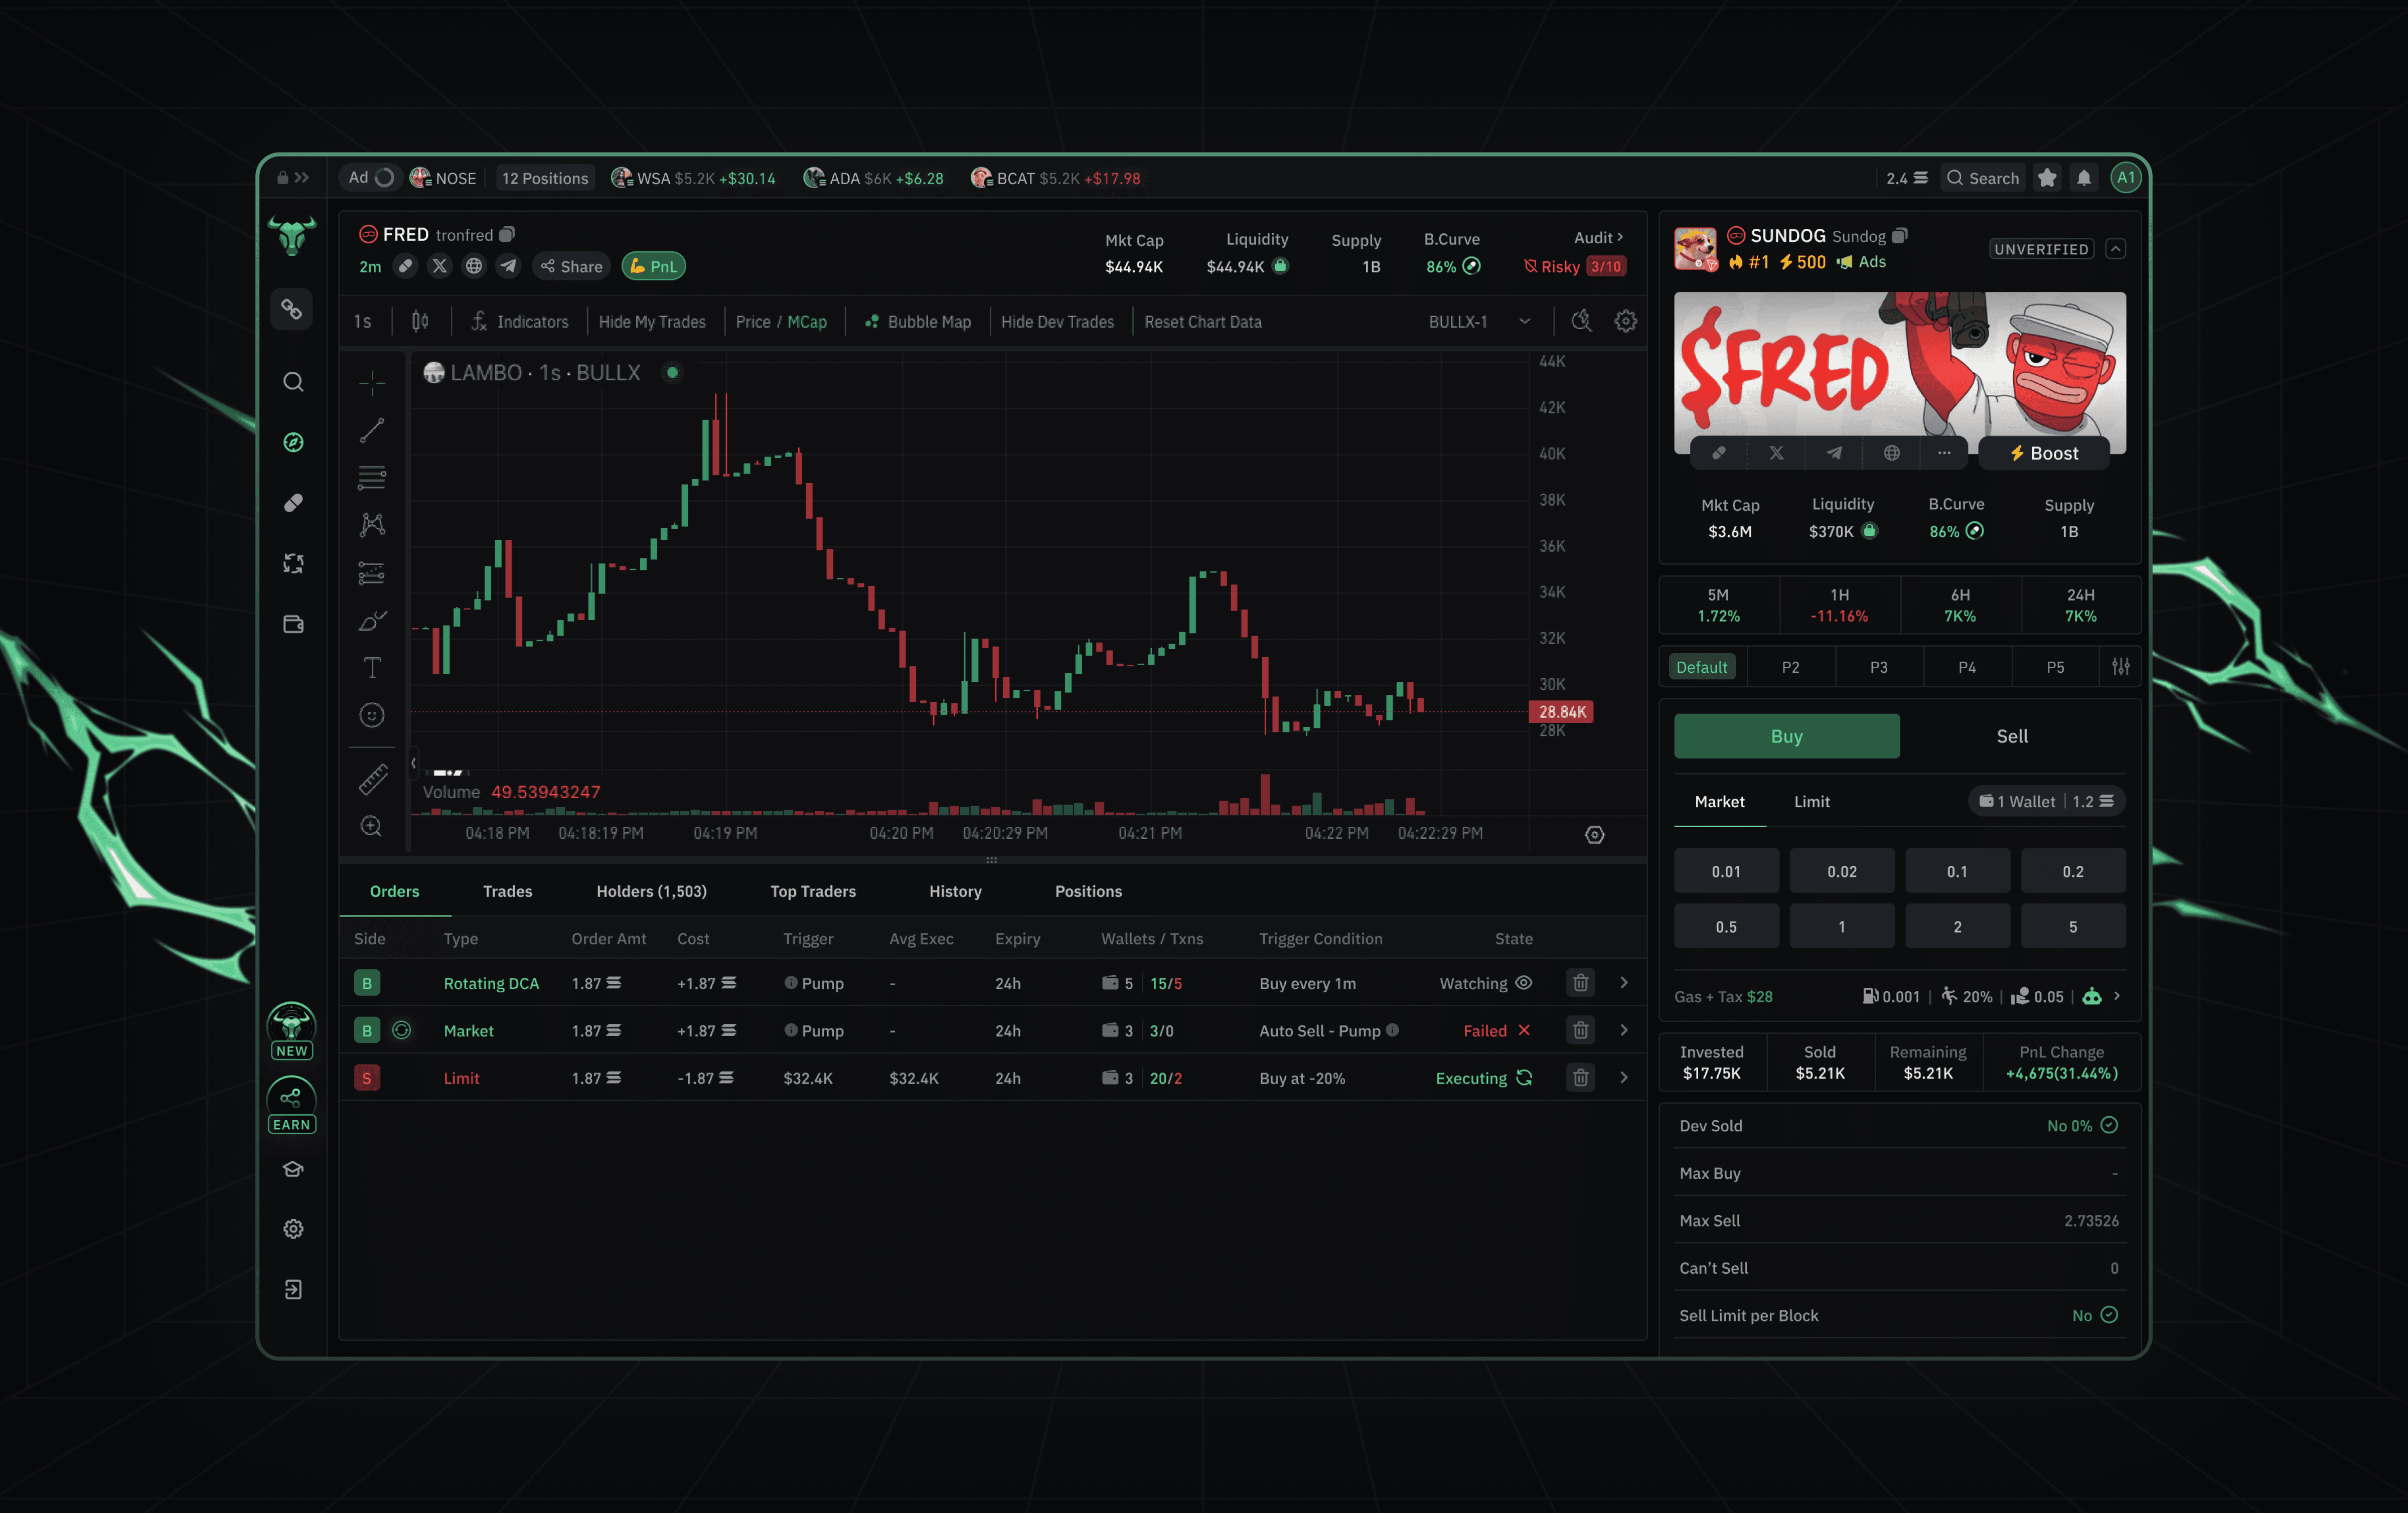Select the trend line drawing tool
Screen dimensions: 2408x1513
tap(372, 430)
